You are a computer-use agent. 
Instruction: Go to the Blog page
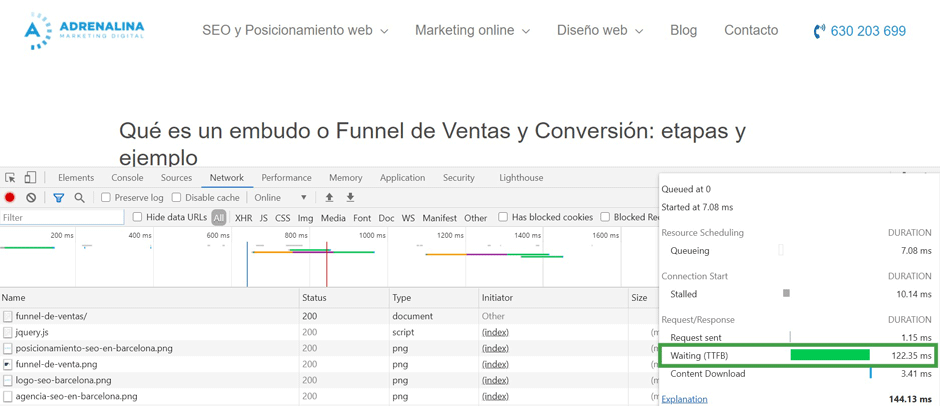click(x=683, y=31)
